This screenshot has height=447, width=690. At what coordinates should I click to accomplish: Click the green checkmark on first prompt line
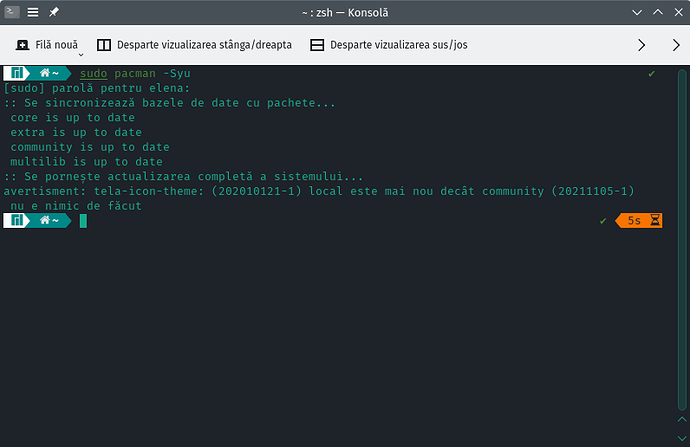(652, 74)
